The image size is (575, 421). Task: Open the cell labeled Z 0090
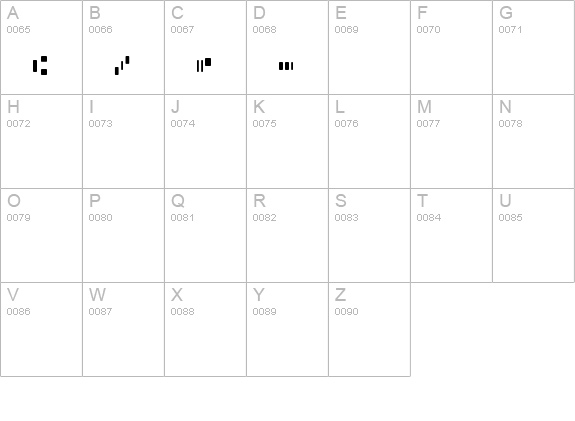coord(369,330)
